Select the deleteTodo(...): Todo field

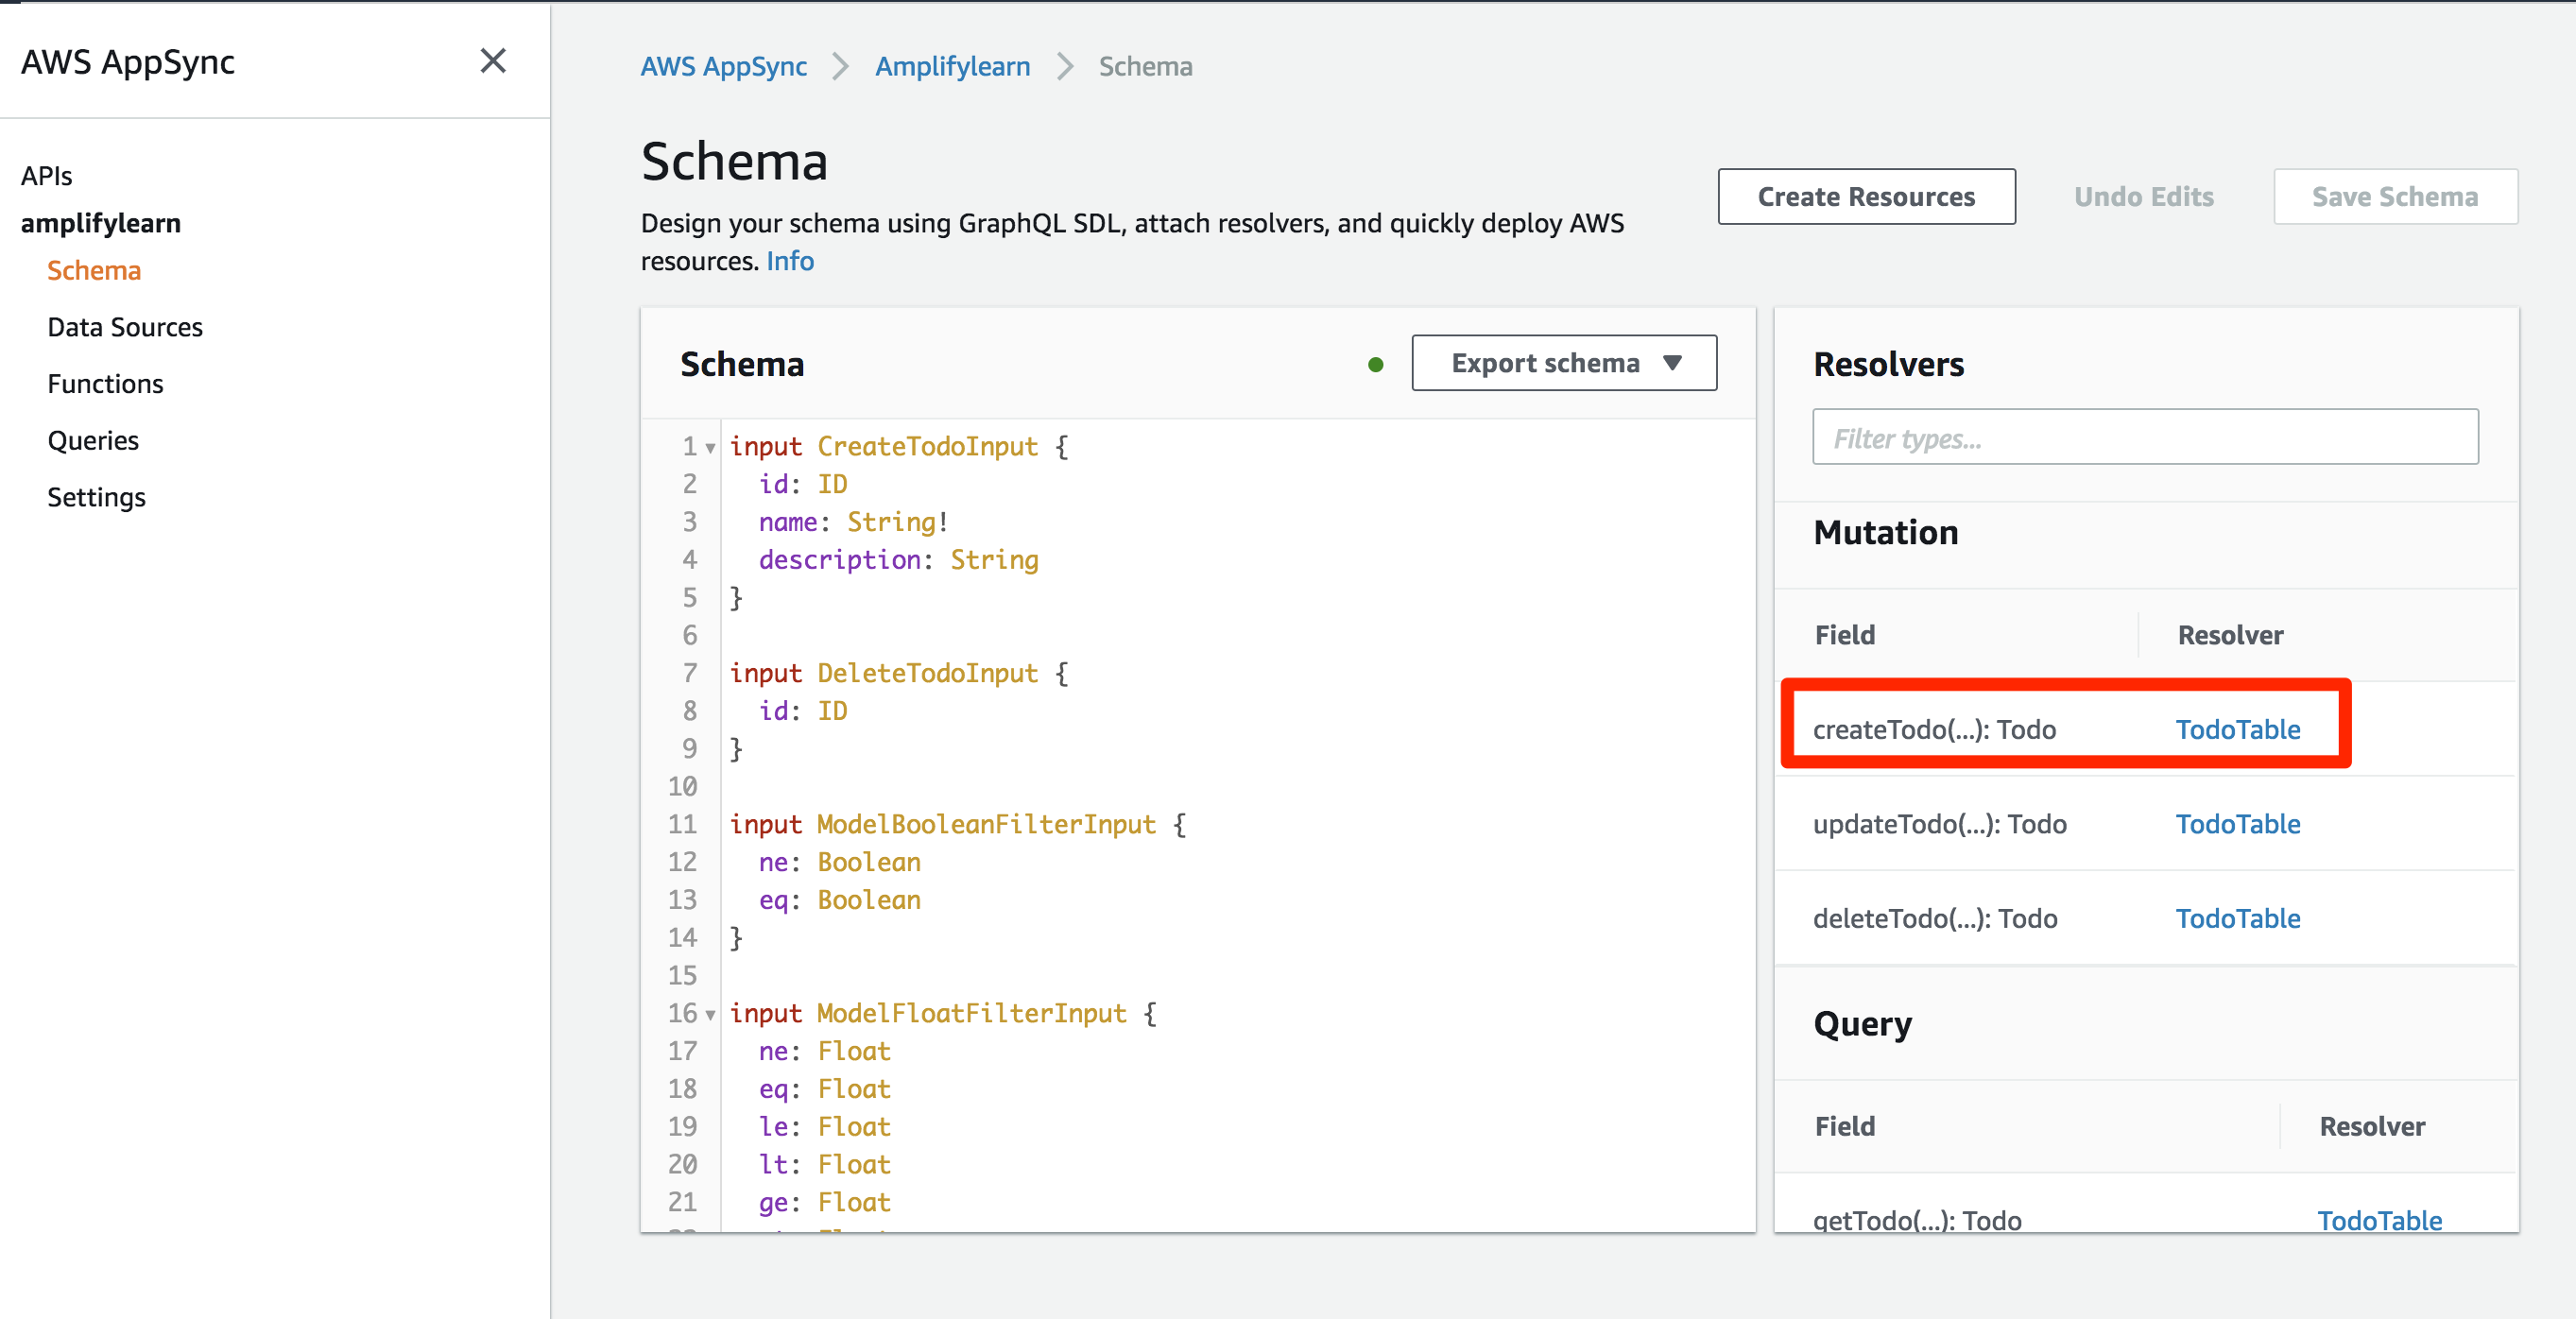(x=1935, y=918)
